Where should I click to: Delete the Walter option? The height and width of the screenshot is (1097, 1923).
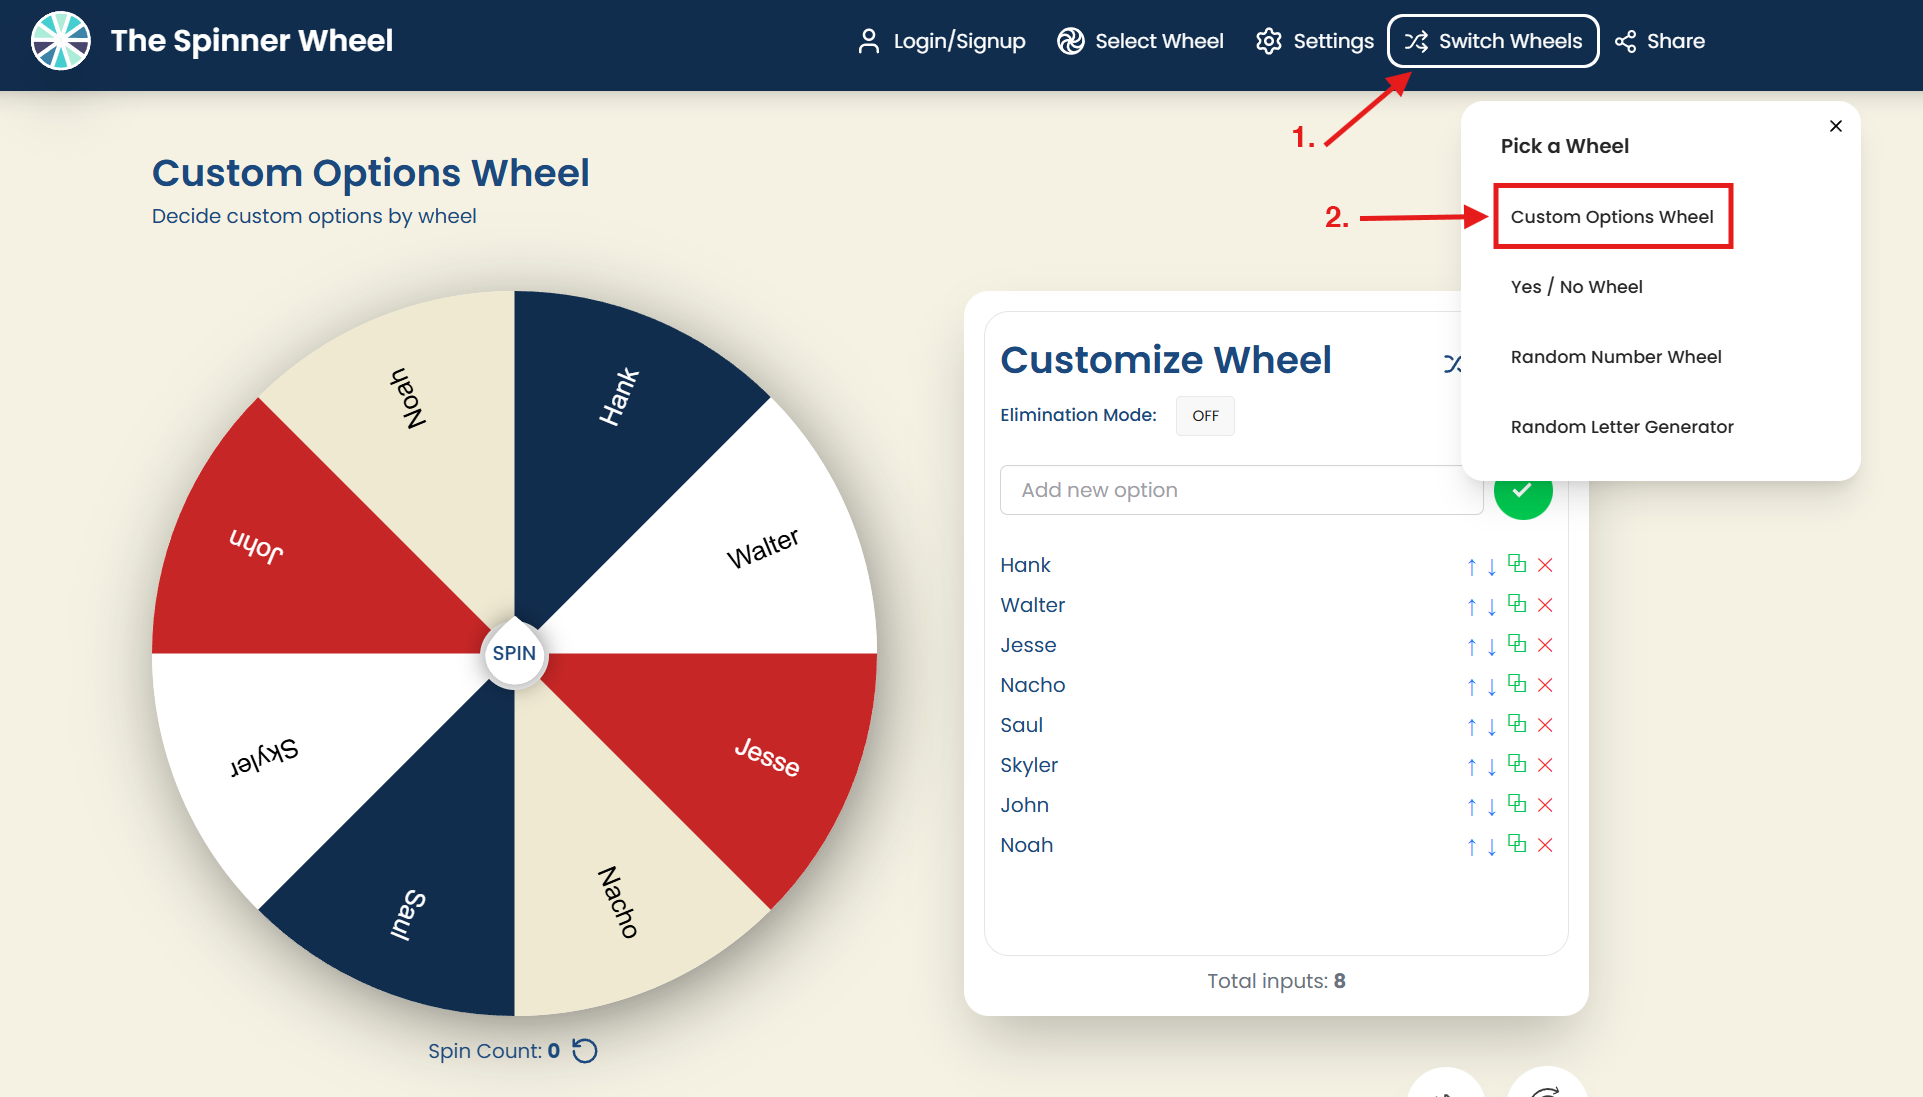(x=1544, y=605)
